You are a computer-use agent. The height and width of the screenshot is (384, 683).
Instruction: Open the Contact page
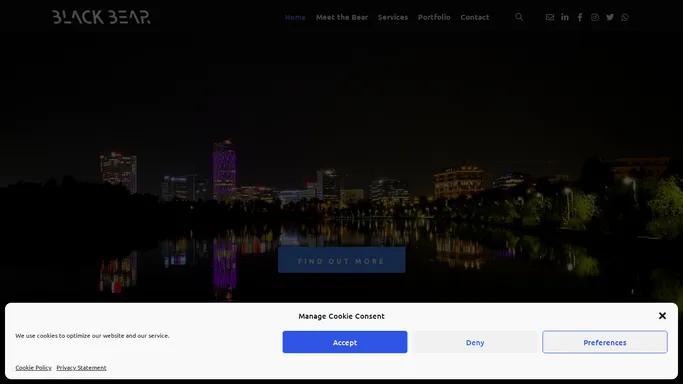[x=475, y=17]
